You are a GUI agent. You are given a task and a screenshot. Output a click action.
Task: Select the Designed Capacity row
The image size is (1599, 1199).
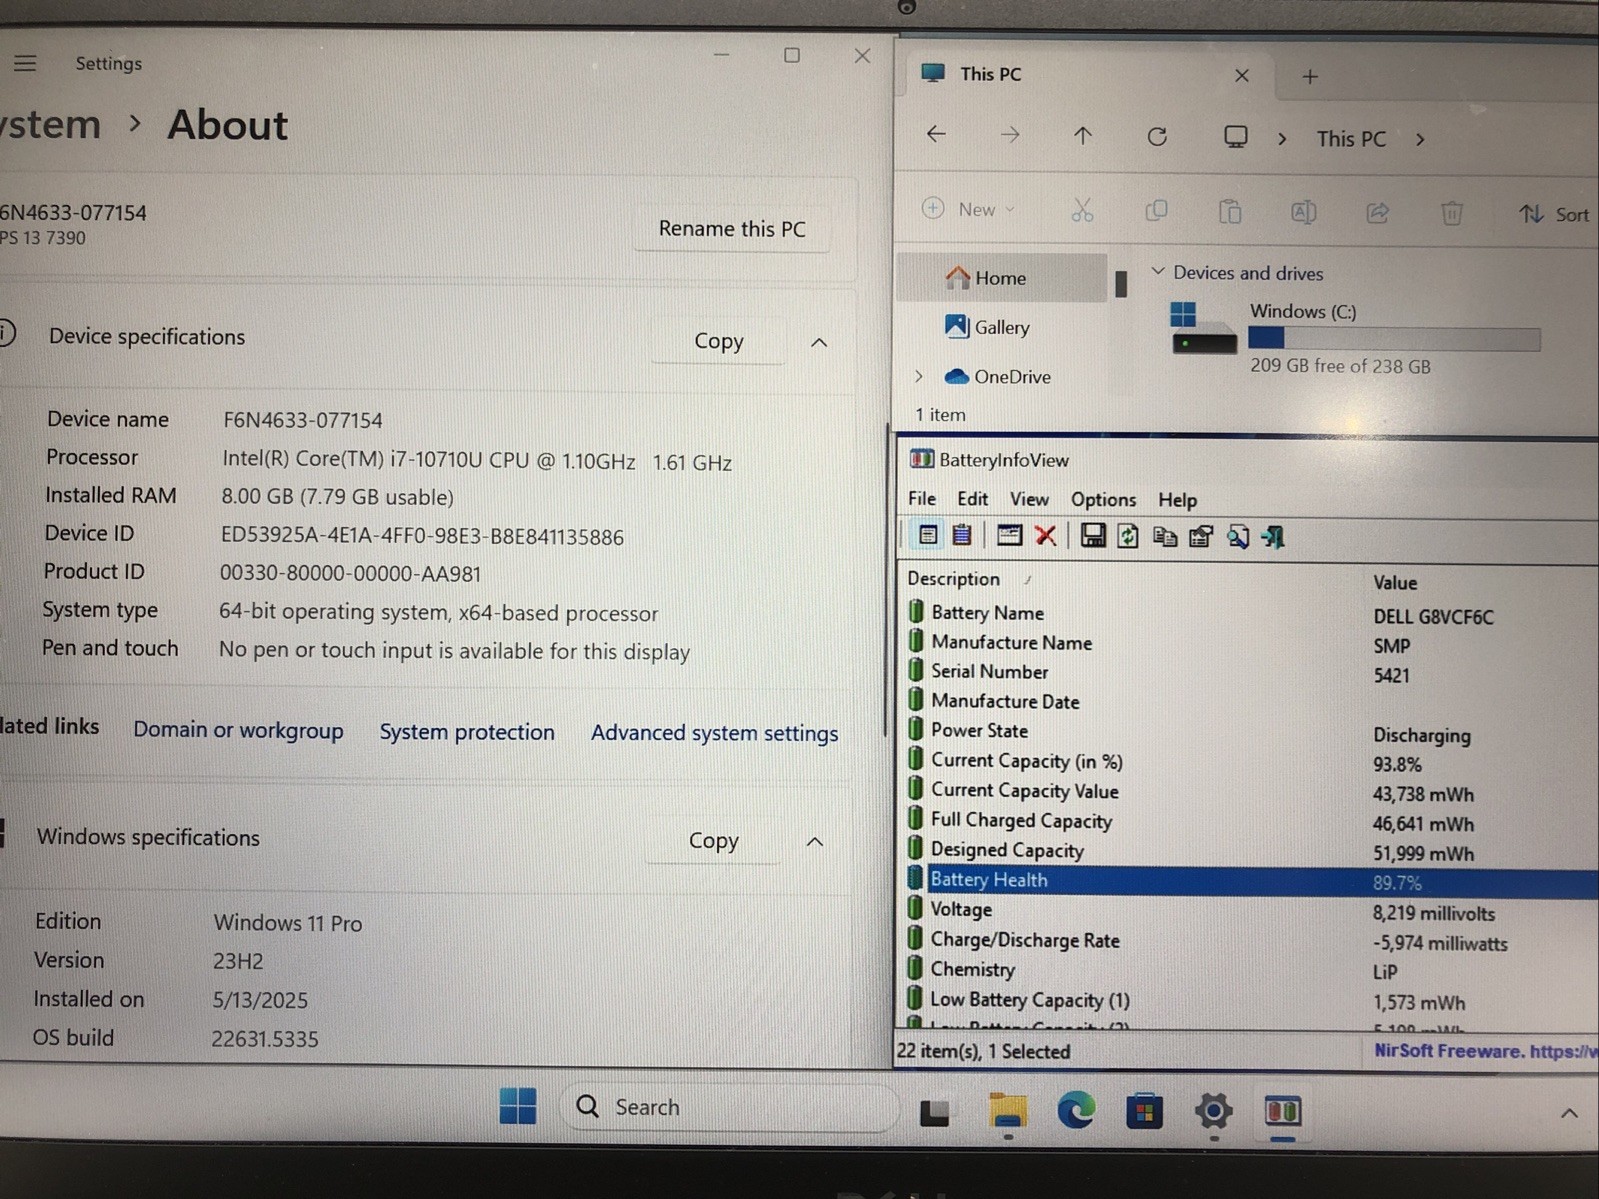pyautogui.click(x=1250, y=851)
